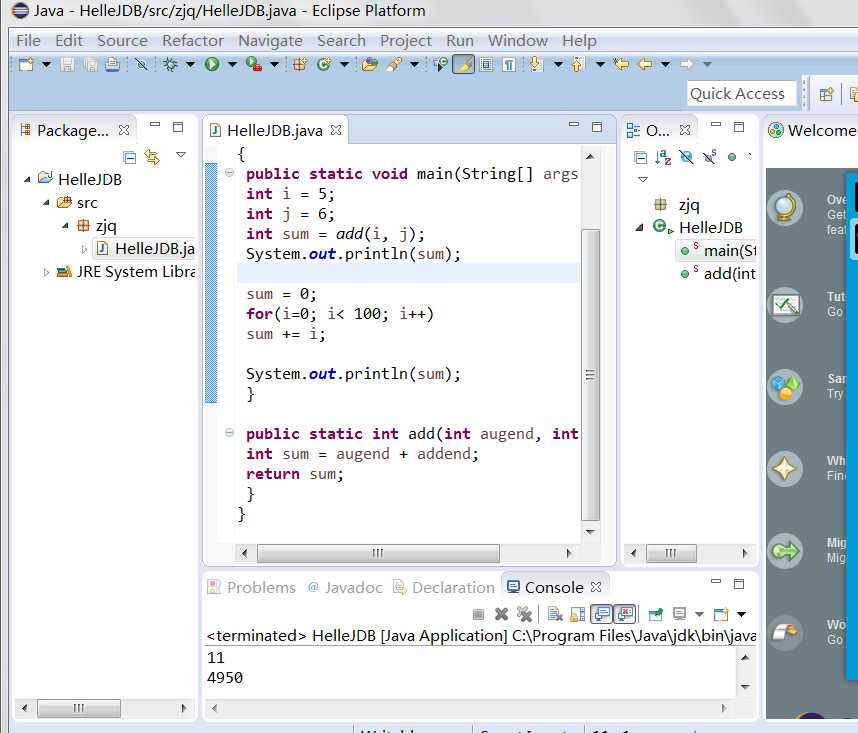Toggle Hide Static Members in Outline
Image resolution: width=858 pixels, height=733 pixels.
click(710, 157)
